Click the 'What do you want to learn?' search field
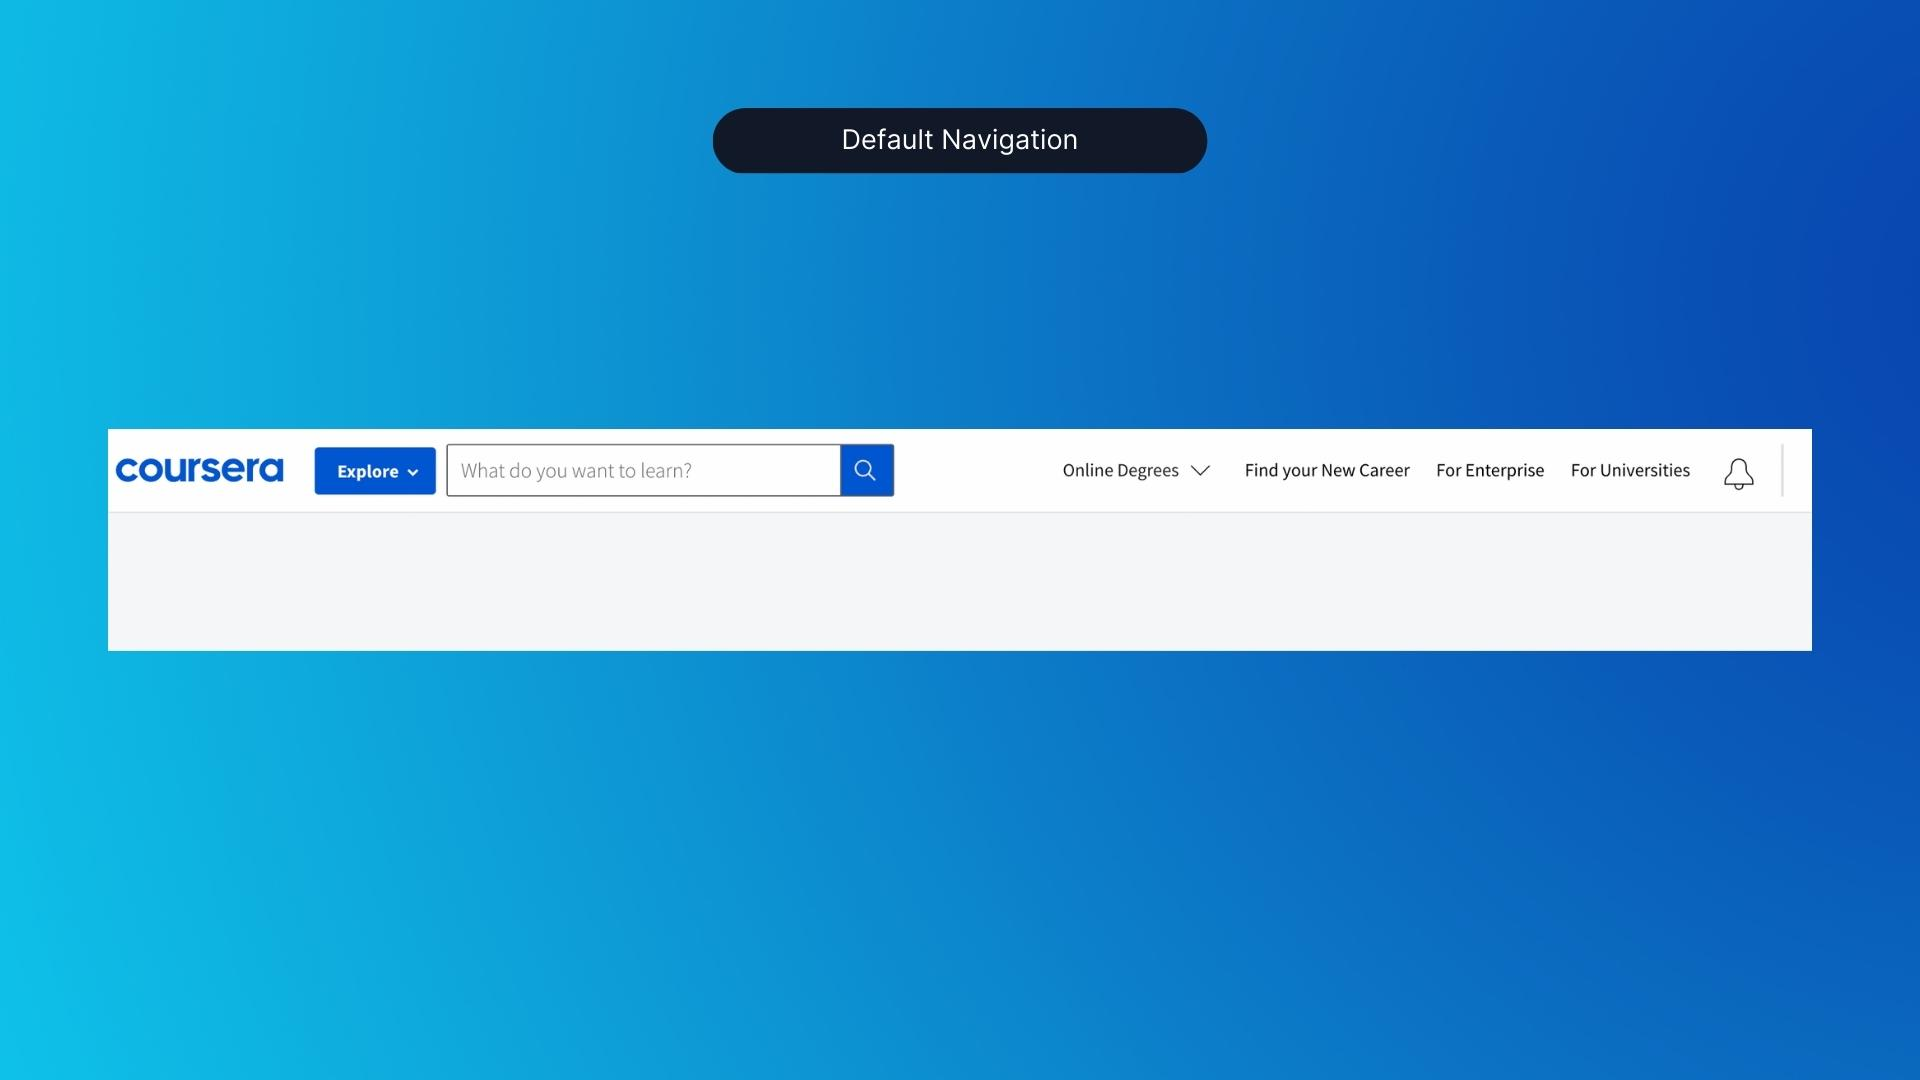This screenshot has width=1920, height=1080. tap(643, 470)
